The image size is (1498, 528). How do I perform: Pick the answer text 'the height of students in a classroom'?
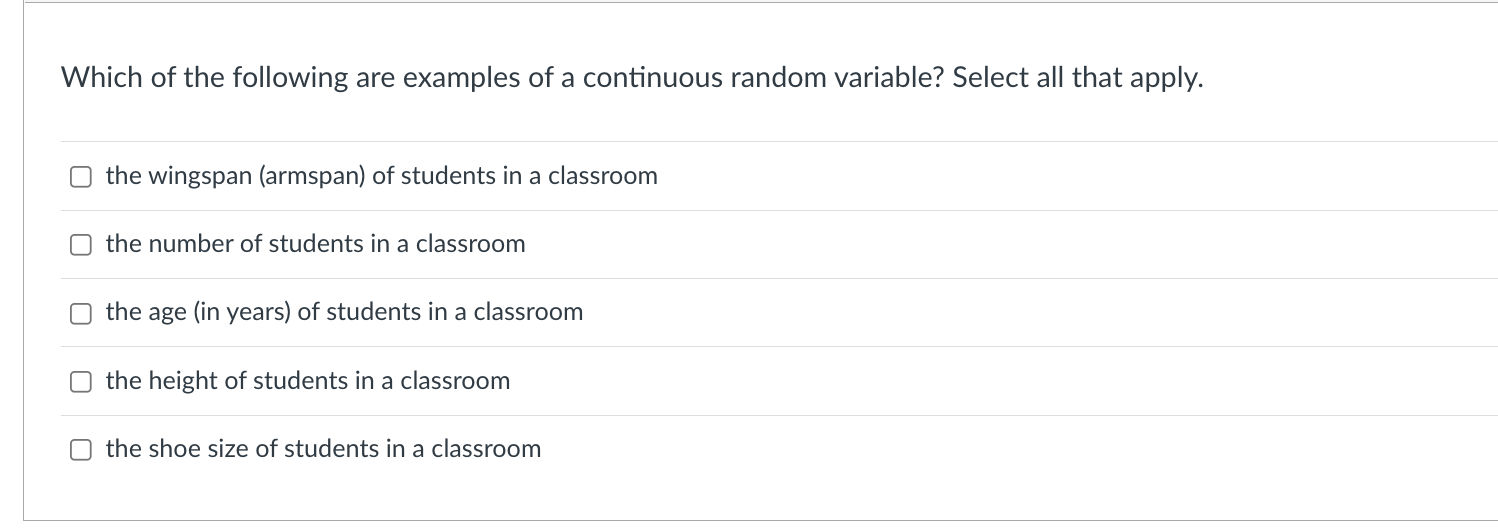click(308, 381)
